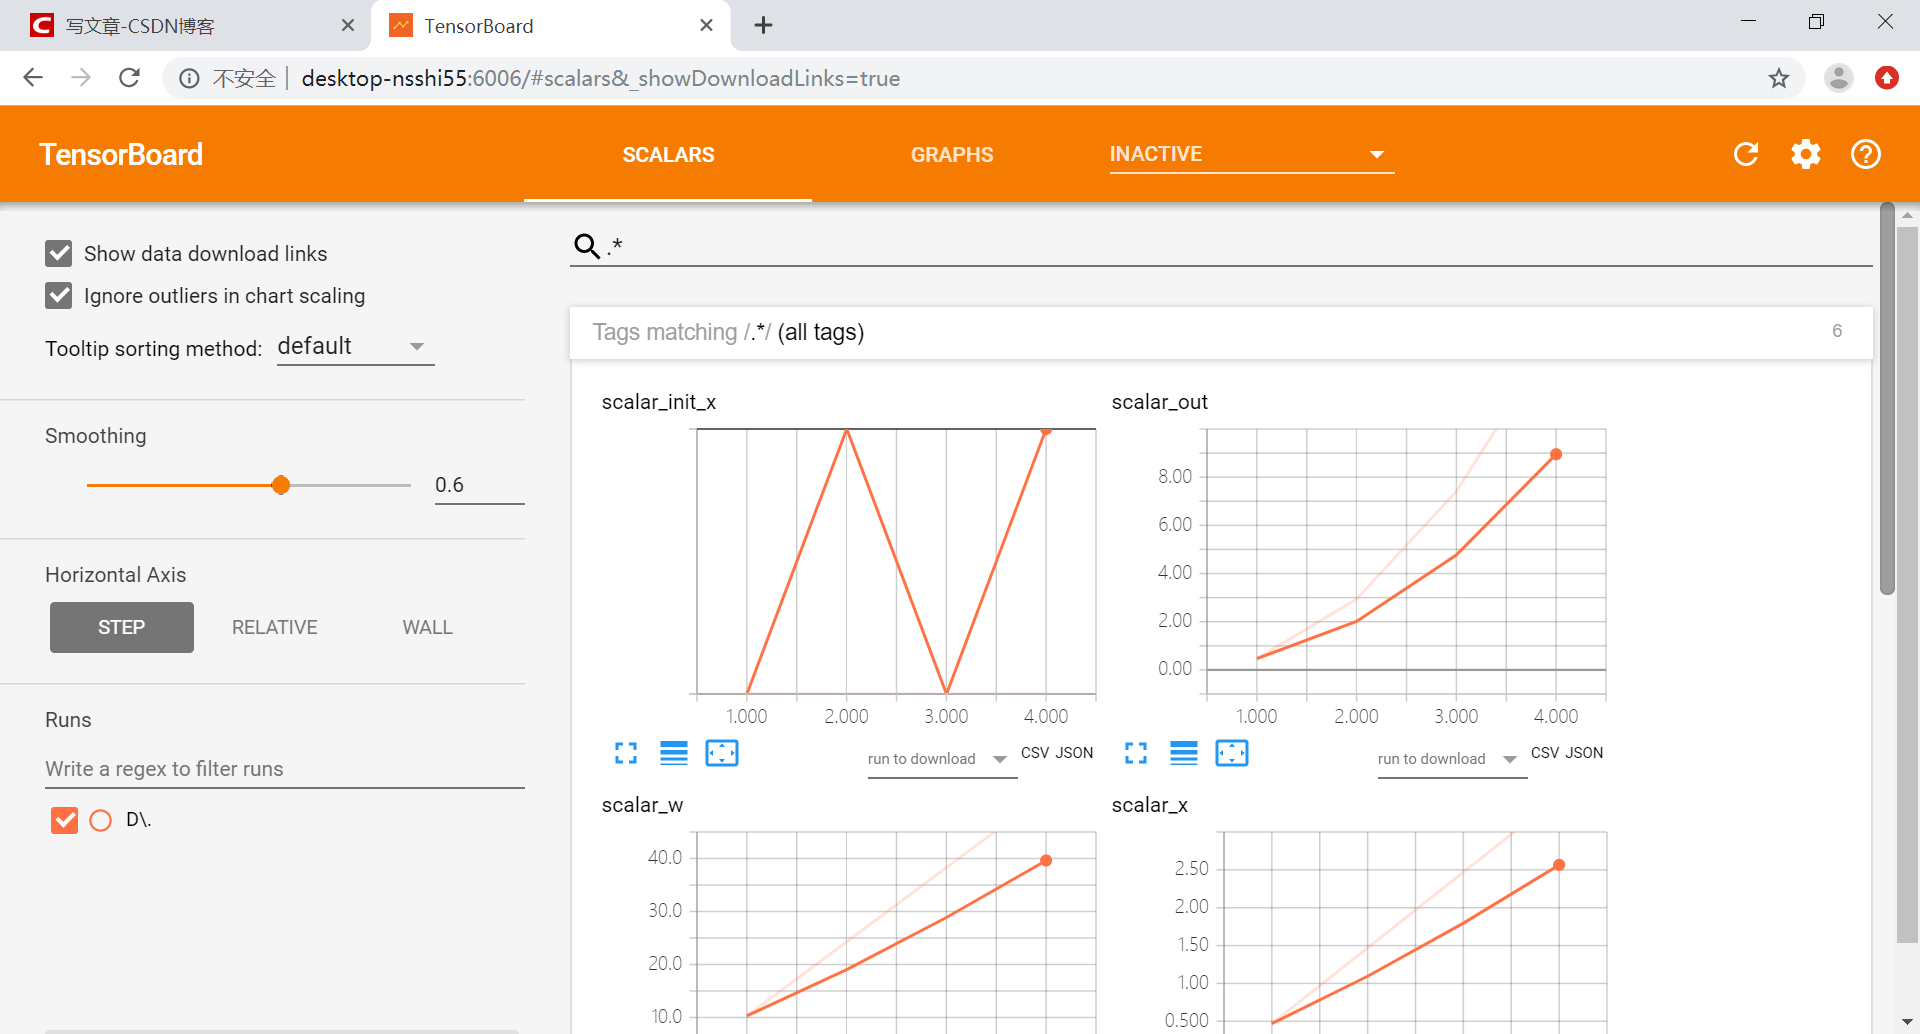Fit domain to data on scalar_init_x chart
Screen dimensions: 1920x1034
click(x=722, y=753)
